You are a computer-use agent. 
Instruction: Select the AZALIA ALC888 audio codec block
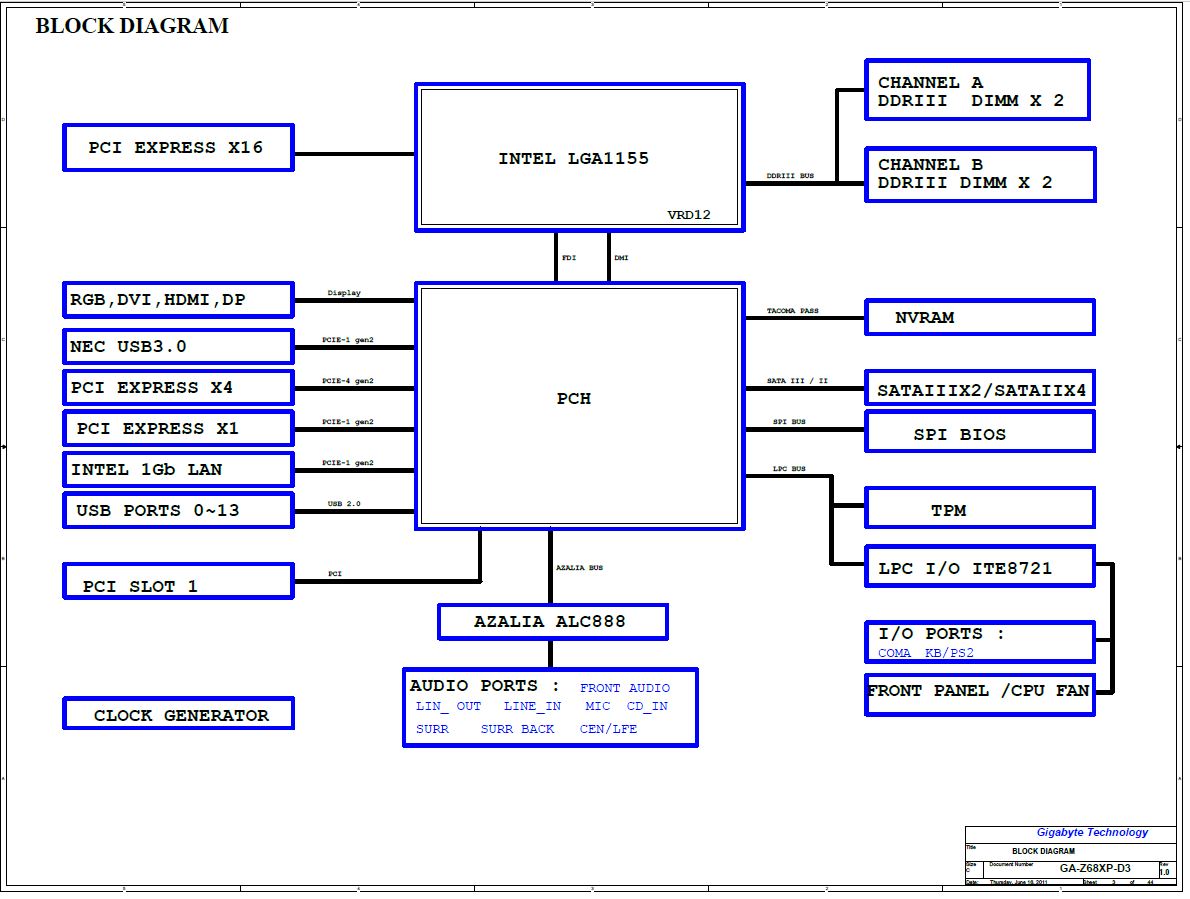552,622
